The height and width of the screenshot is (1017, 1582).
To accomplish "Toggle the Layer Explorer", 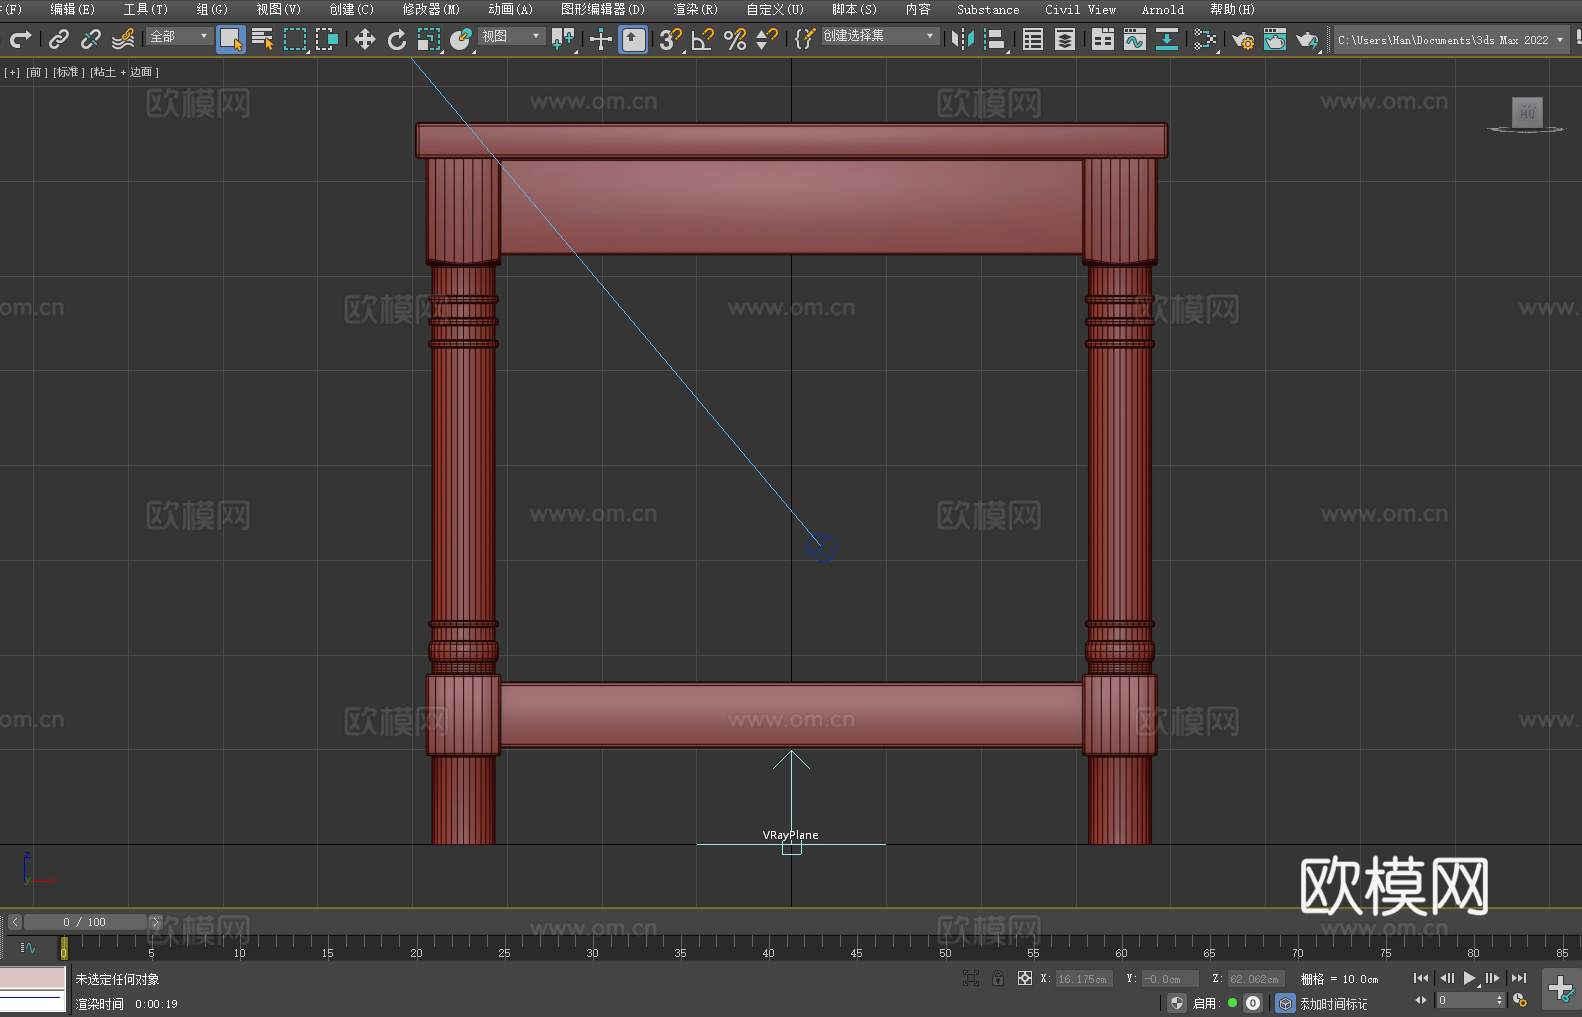I will 1065,39.
